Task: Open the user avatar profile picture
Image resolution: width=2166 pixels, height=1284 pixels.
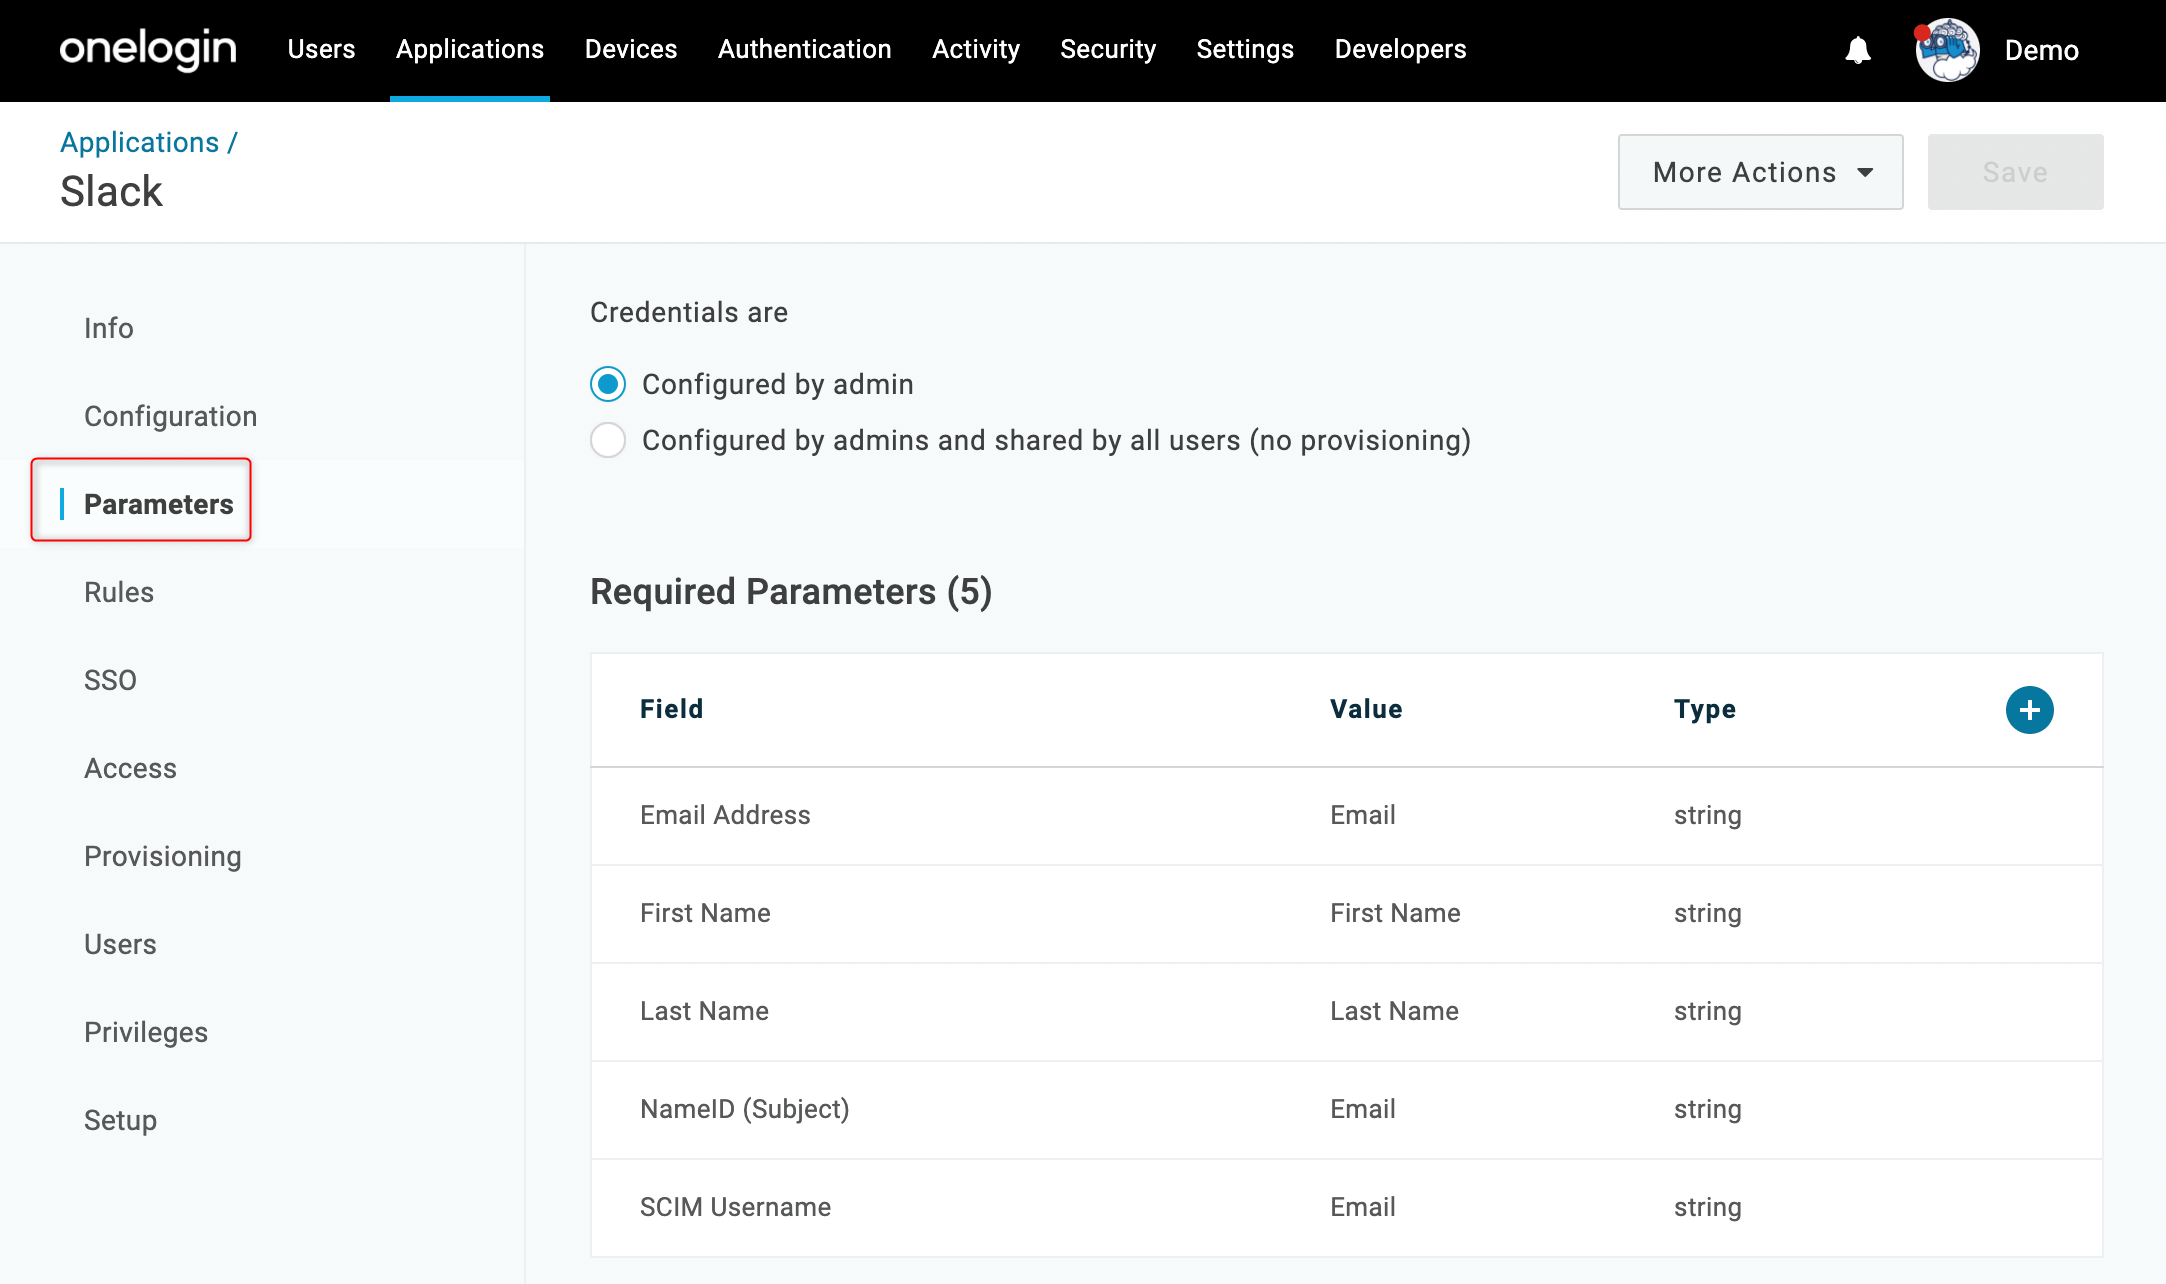Action: click(1946, 50)
